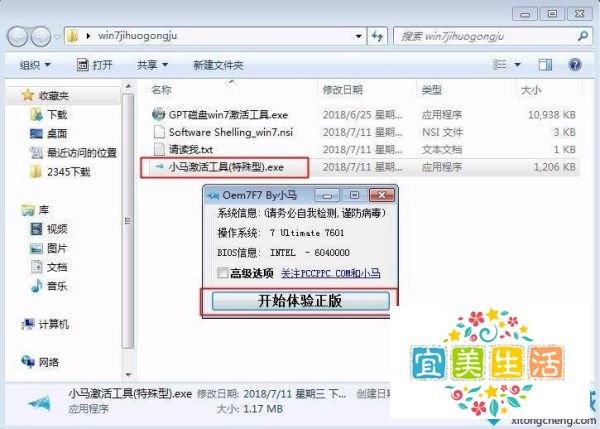The image size is (600, 429).
Task: Sort by the 大小 column header
Action: pos(531,90)
